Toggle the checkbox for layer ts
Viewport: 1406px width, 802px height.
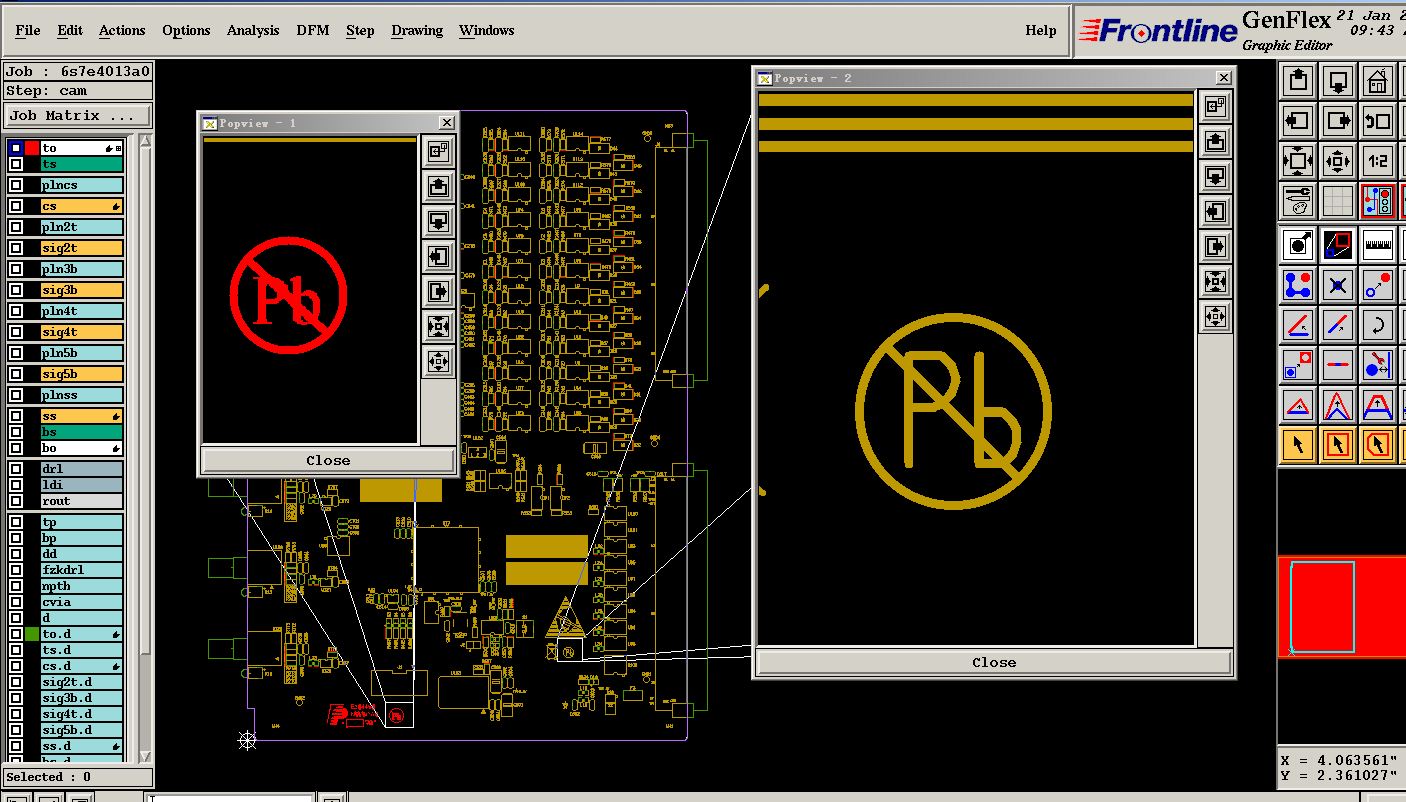(16, 164)
